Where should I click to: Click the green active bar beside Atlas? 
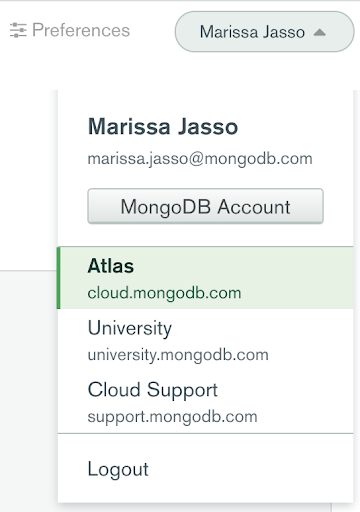59,278
